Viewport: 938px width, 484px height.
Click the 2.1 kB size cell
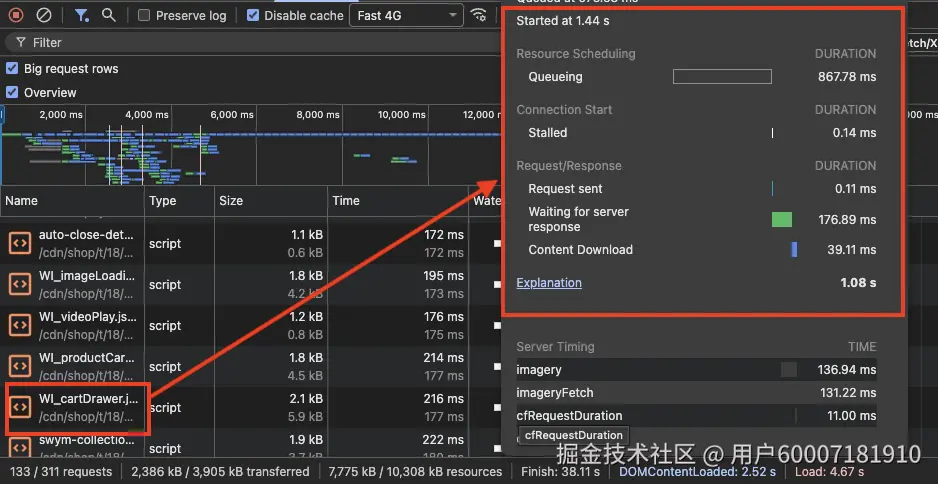[306, 398]
